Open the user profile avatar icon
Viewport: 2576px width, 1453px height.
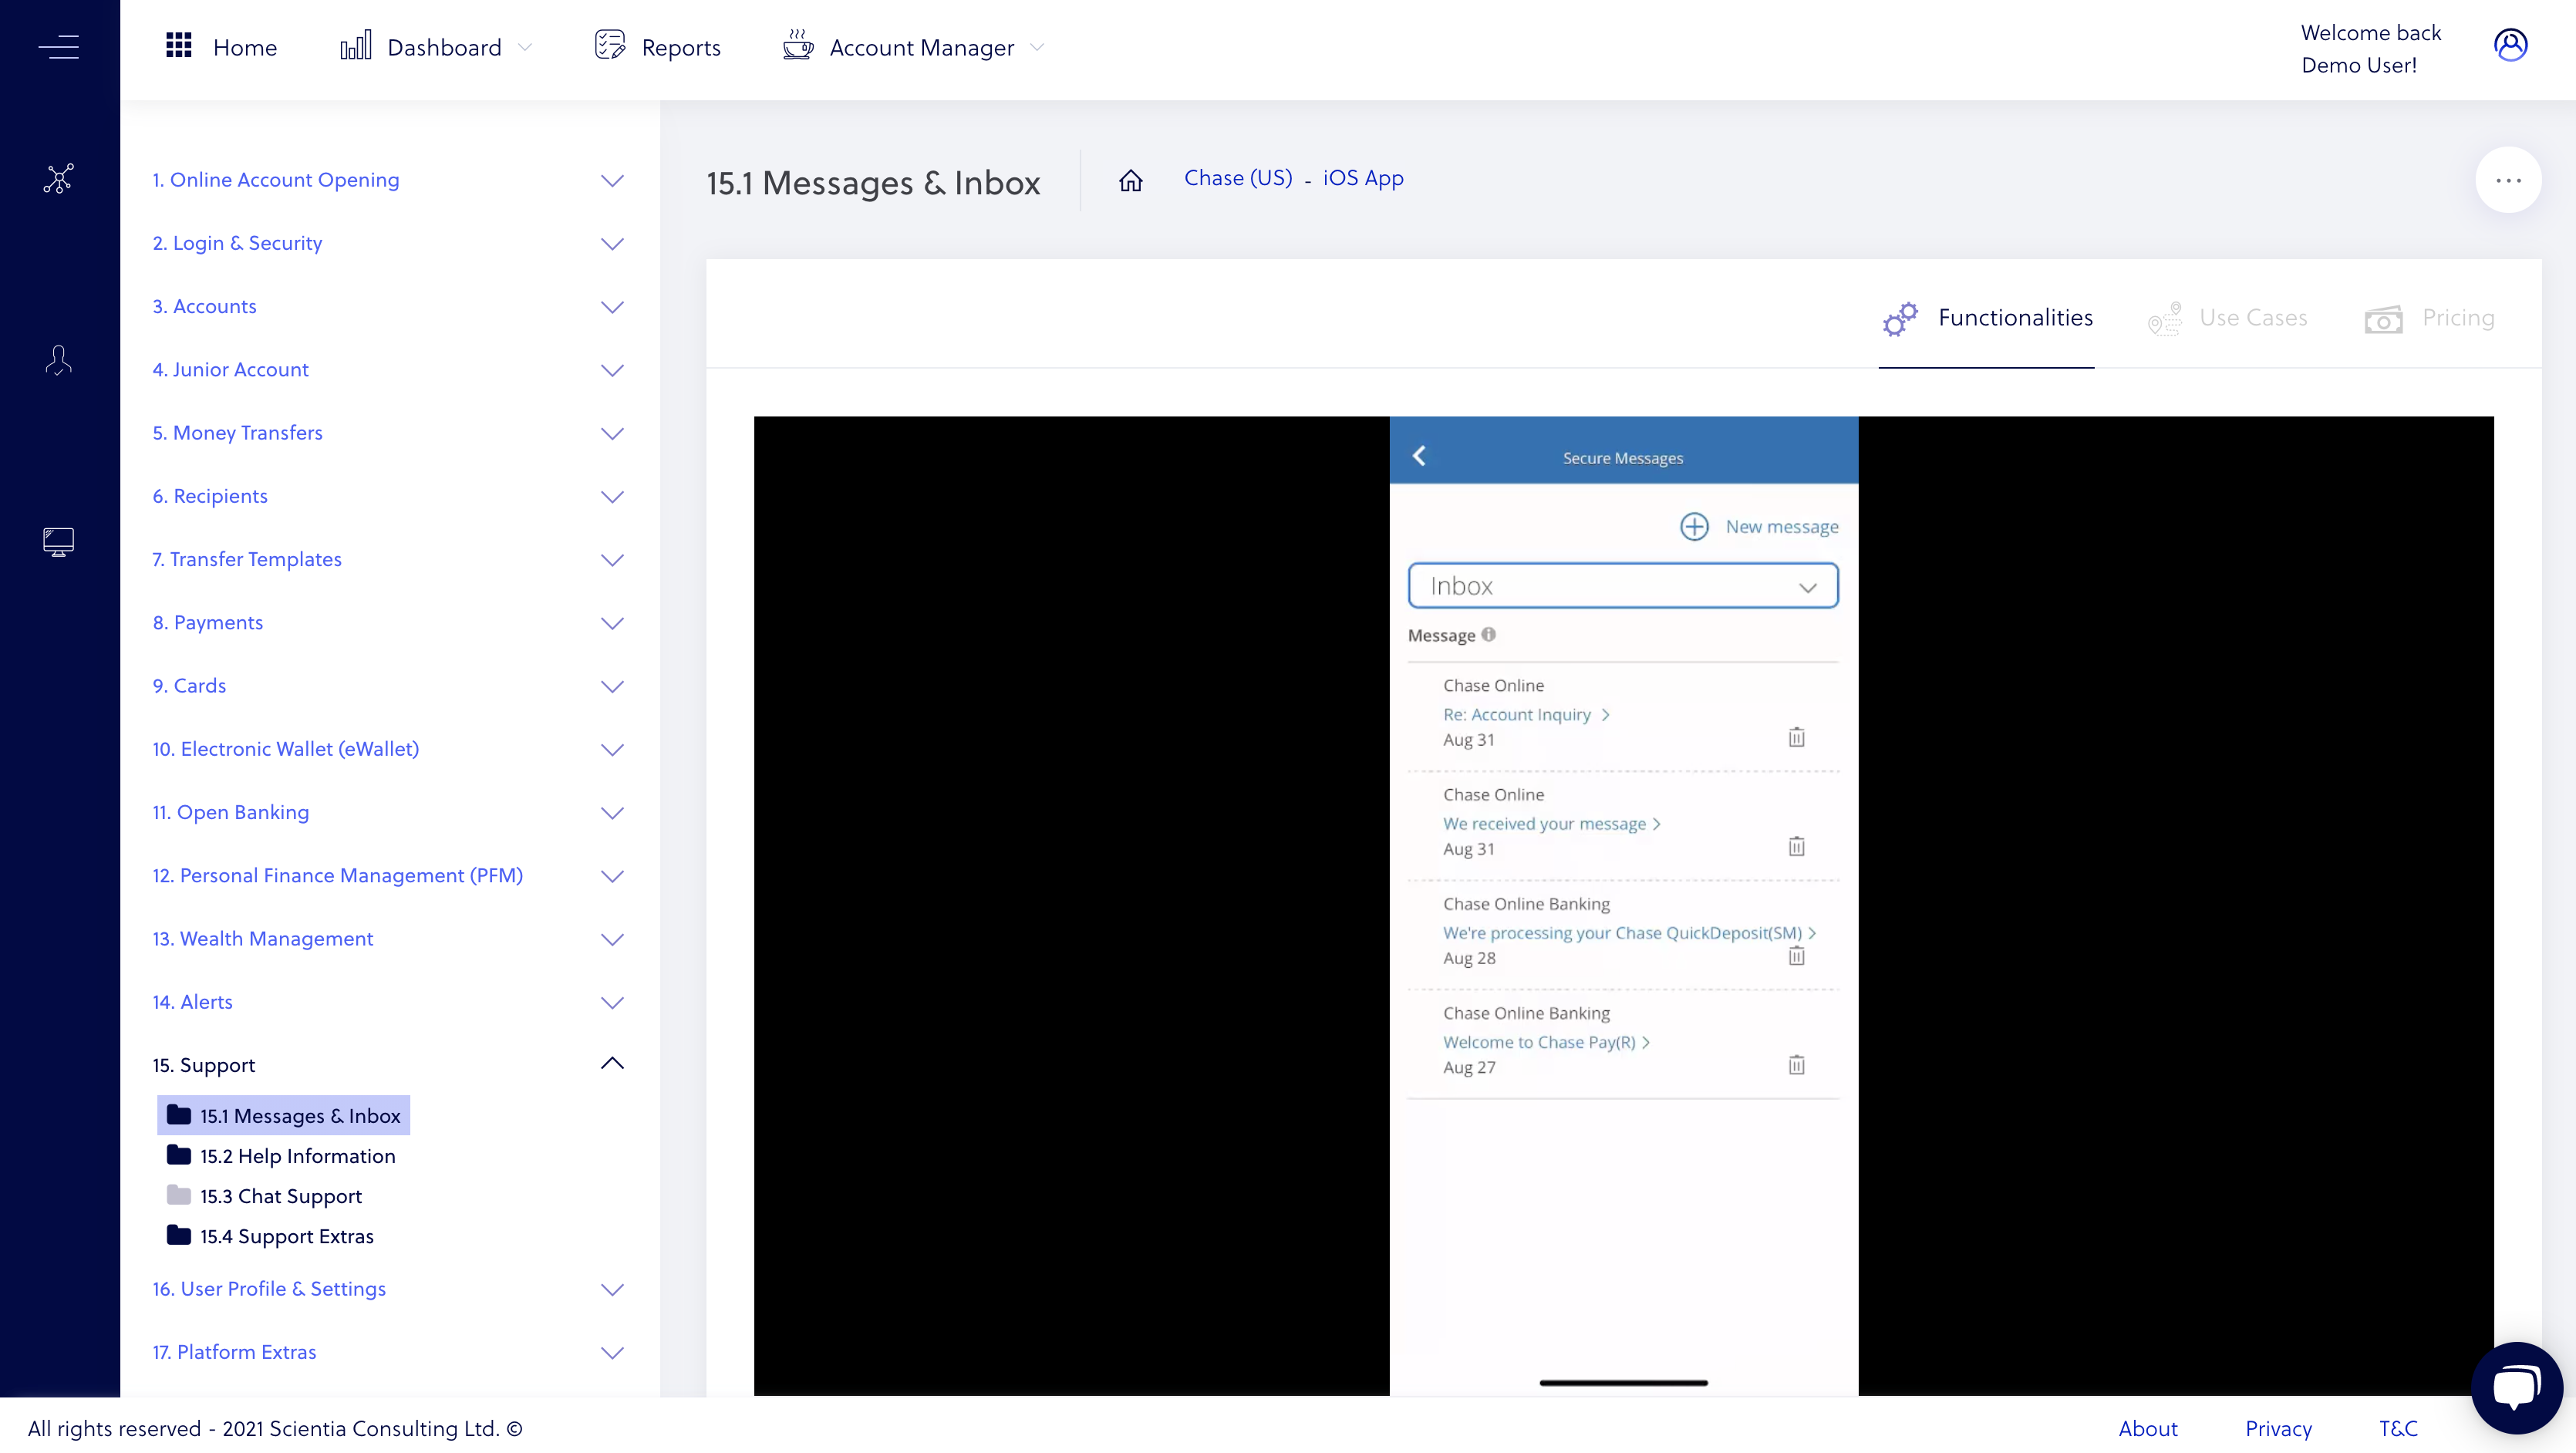click(x=2510, y=46)
